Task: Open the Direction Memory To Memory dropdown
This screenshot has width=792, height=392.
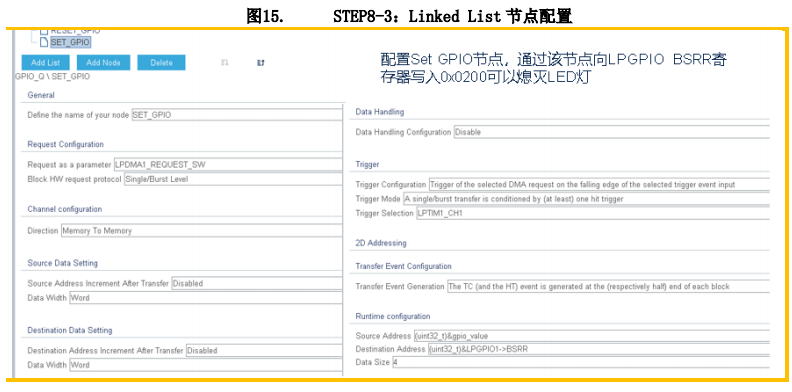Action: tap(202, 230)
